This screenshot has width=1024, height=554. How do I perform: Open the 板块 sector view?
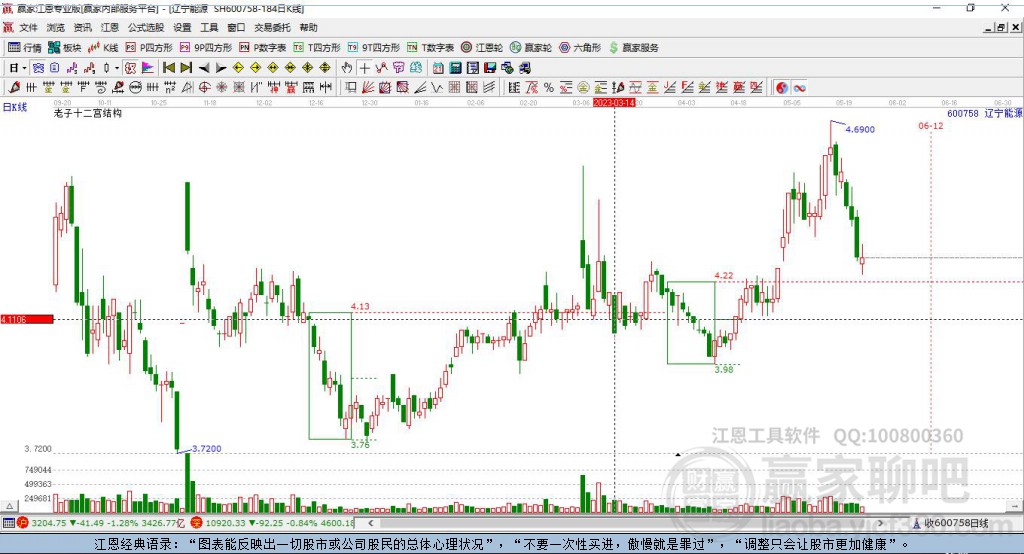point(64,48)
